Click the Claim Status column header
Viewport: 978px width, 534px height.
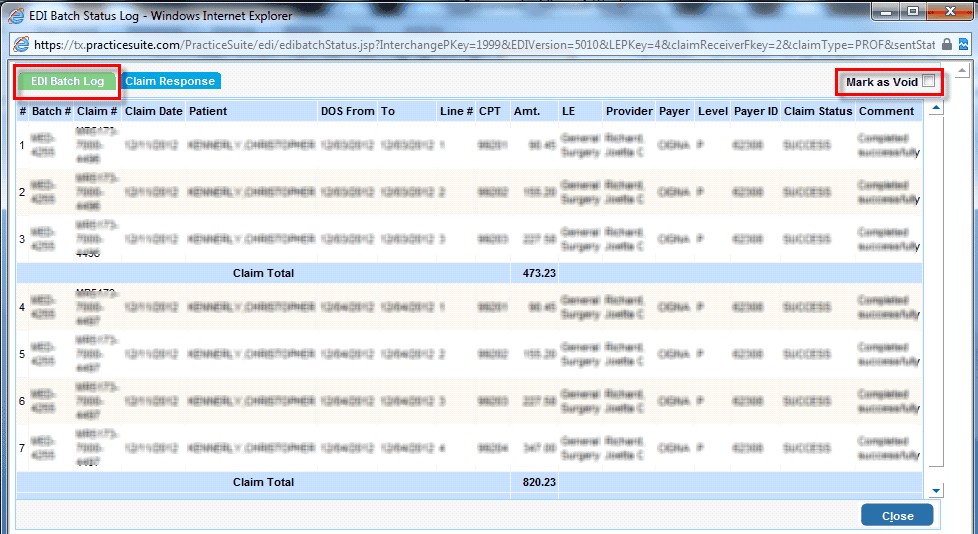click(817, 111)
